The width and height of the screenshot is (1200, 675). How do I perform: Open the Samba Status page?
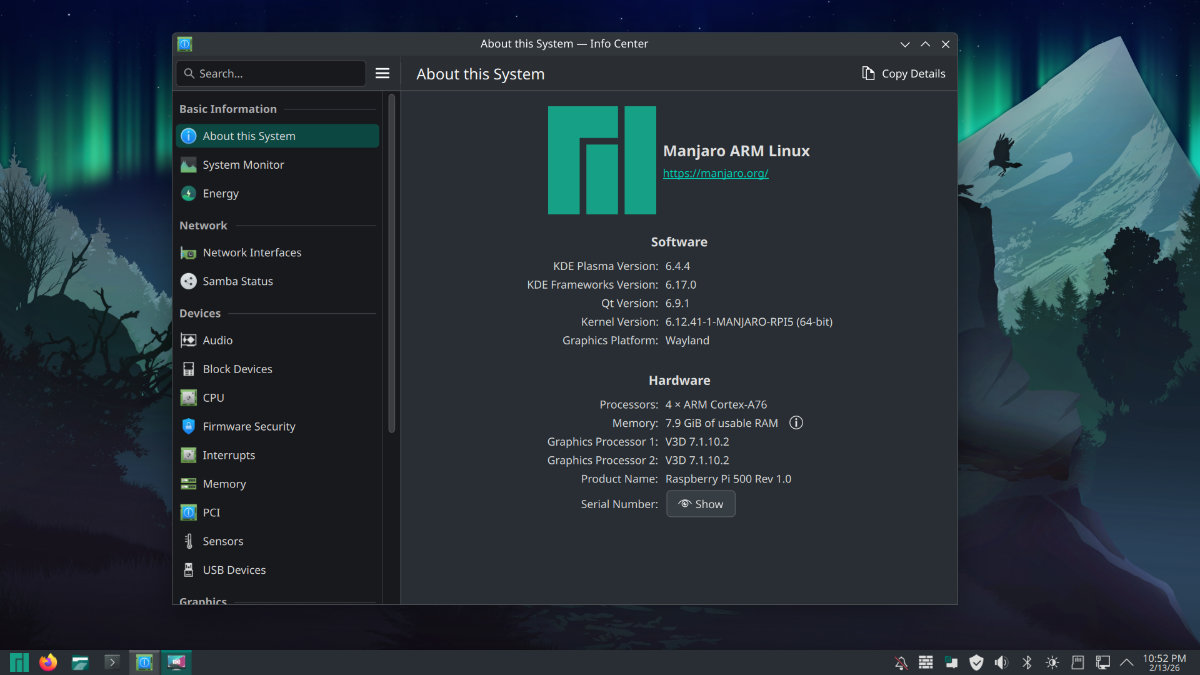pos(277,281)
